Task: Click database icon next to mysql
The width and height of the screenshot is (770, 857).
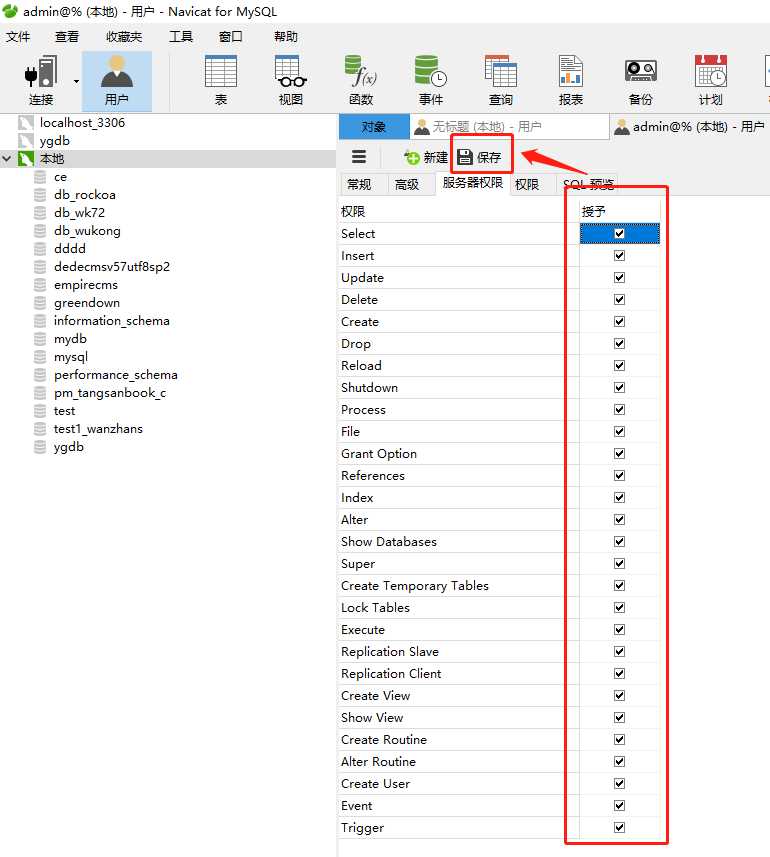Action: click(40, 357)
